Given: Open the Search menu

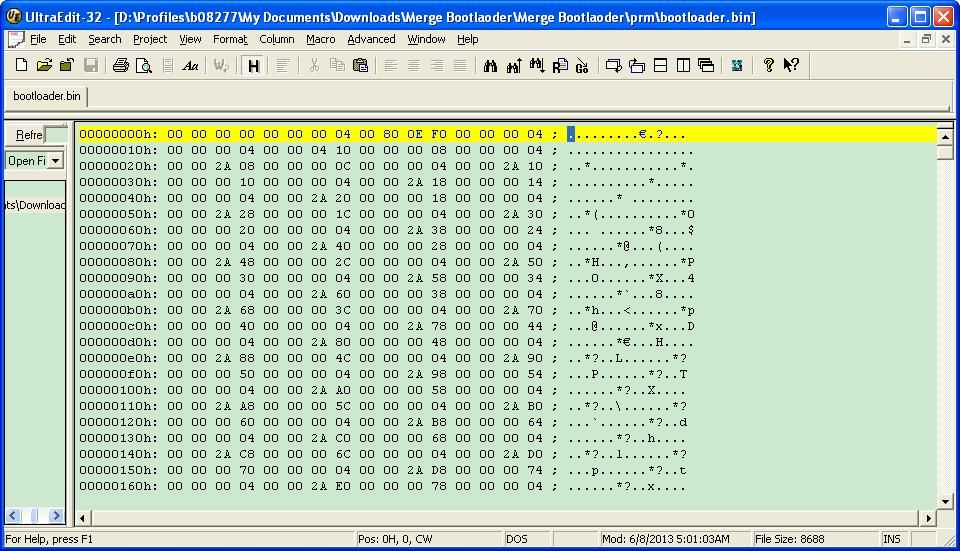Looking at the screenshot, I should (105, 39).
